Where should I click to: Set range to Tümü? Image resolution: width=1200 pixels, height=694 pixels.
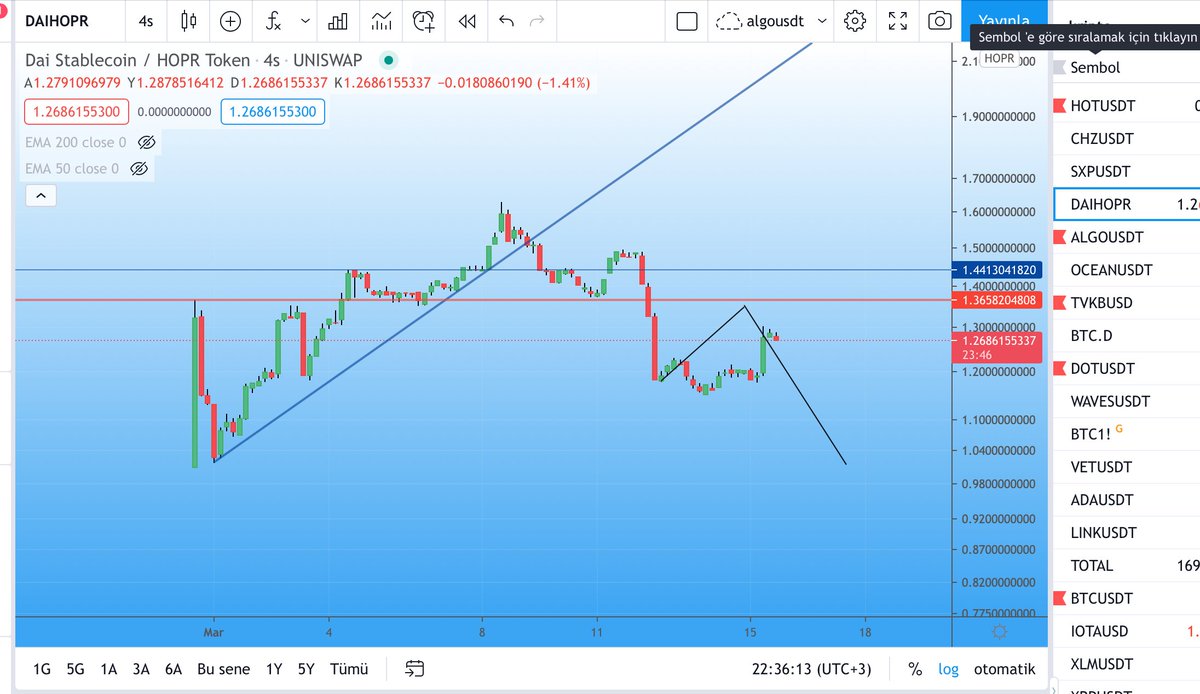[349, 669]
